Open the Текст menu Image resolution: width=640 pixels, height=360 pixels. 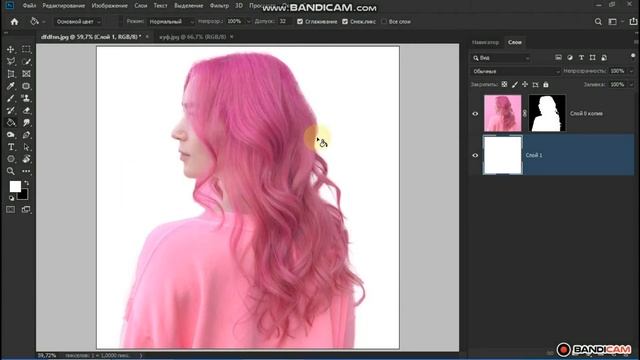tap(160, 6)
